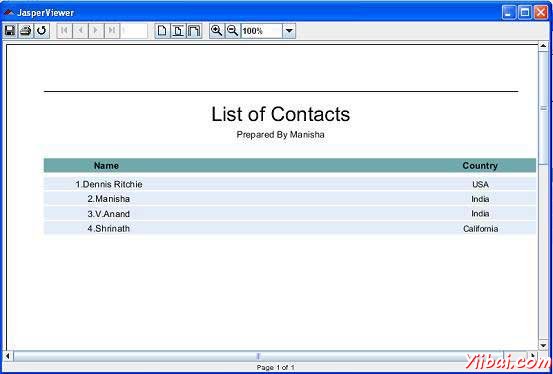553x374 pixels.
Task: Click the horizontal scrollbar thumb
Action: coord(259,356)
